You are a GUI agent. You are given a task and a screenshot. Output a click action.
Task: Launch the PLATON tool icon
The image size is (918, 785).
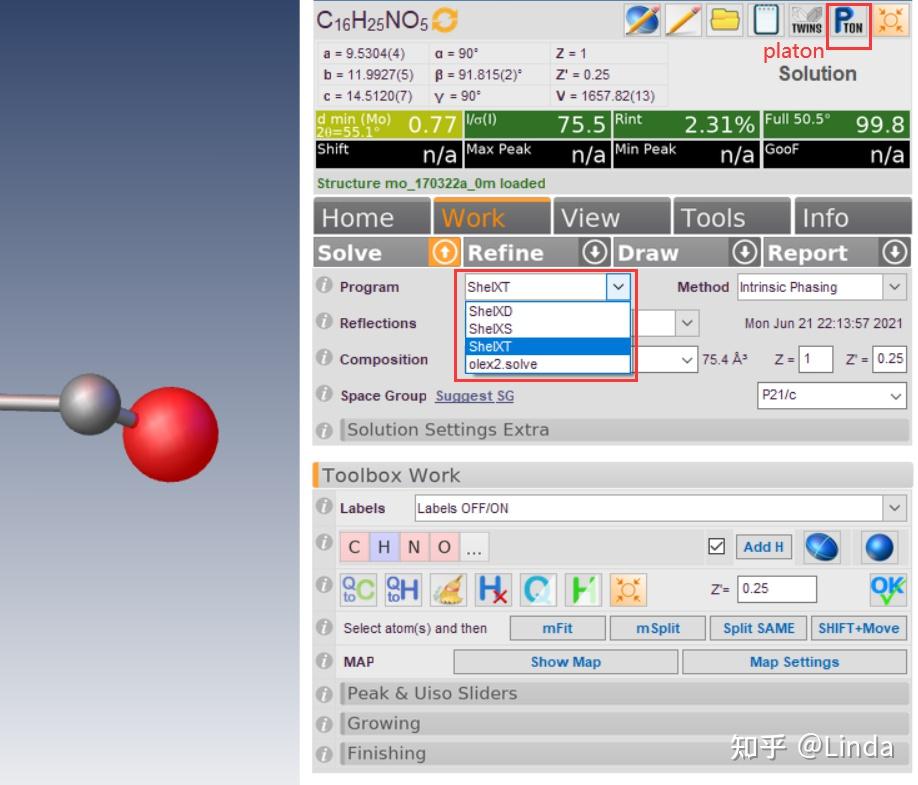[x=849, y=22]
